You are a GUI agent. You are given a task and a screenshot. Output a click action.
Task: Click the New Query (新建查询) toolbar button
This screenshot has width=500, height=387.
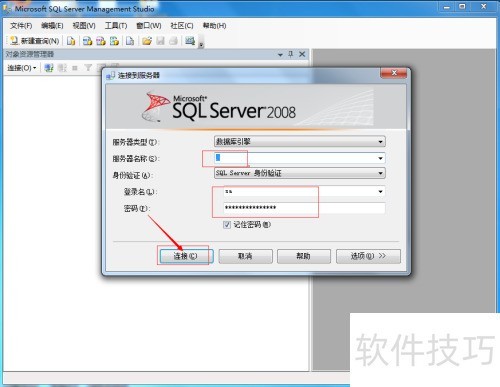coord(35,41)
